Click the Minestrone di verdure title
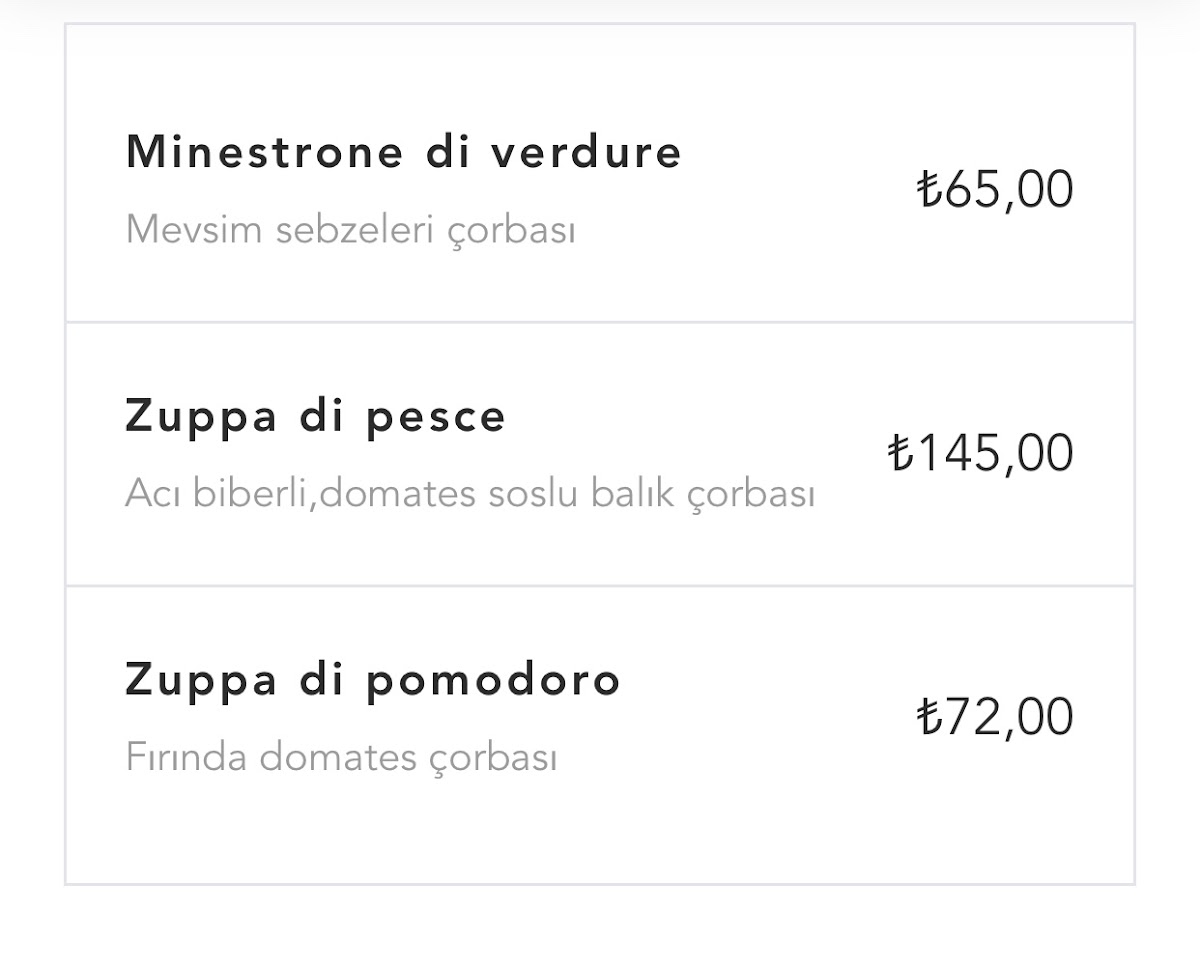Screen dimensions: 1200x970 [403, 152]
